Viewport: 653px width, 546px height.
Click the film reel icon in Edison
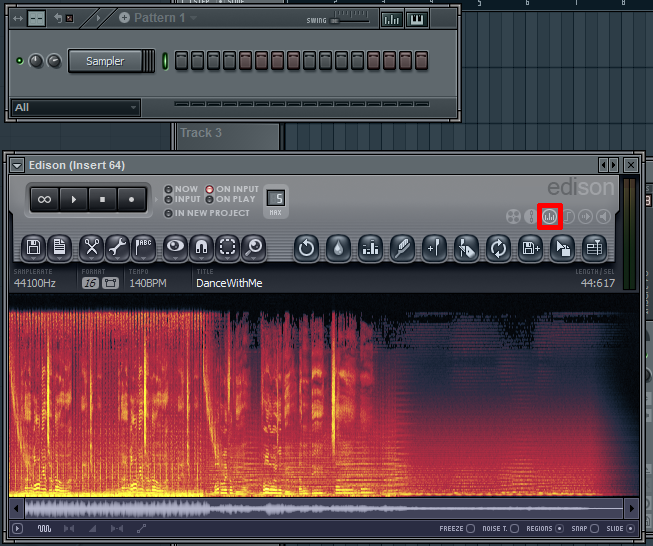point(513,217)
